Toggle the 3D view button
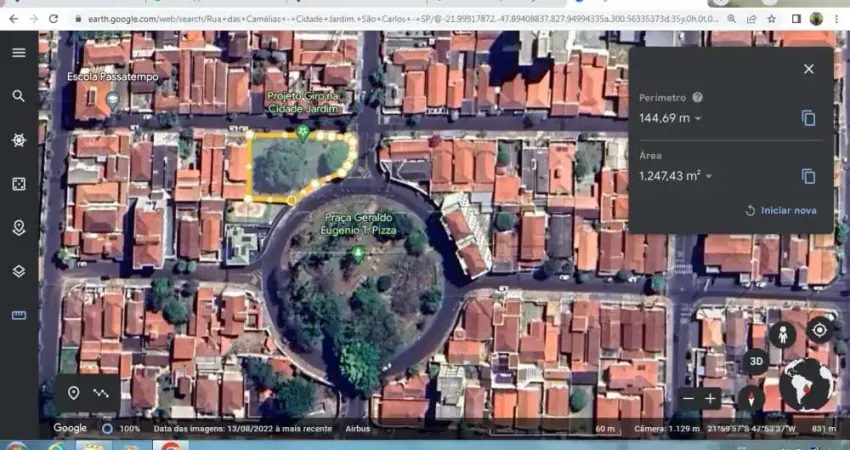The height and width of the screenshot is (450, 850). point(756,362)
